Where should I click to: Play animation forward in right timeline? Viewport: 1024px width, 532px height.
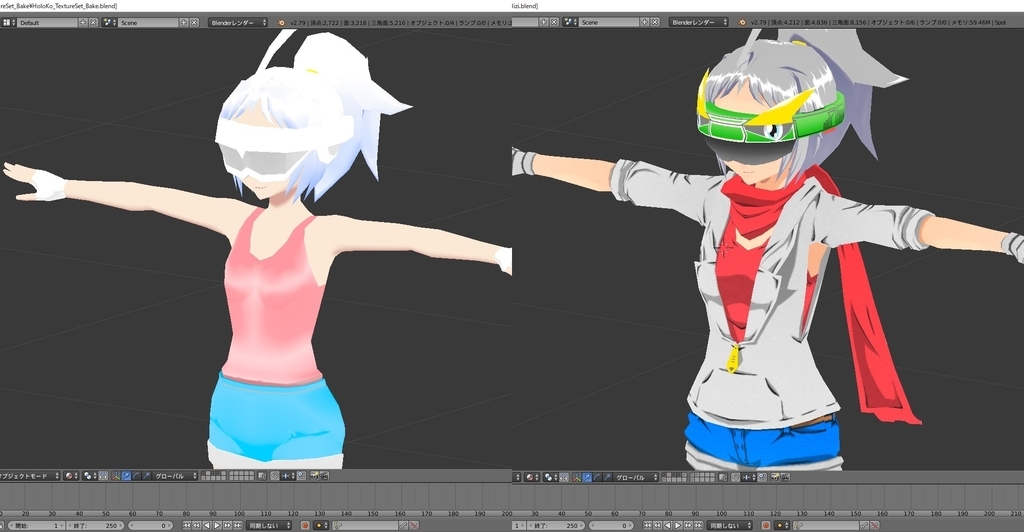(678, 525)
